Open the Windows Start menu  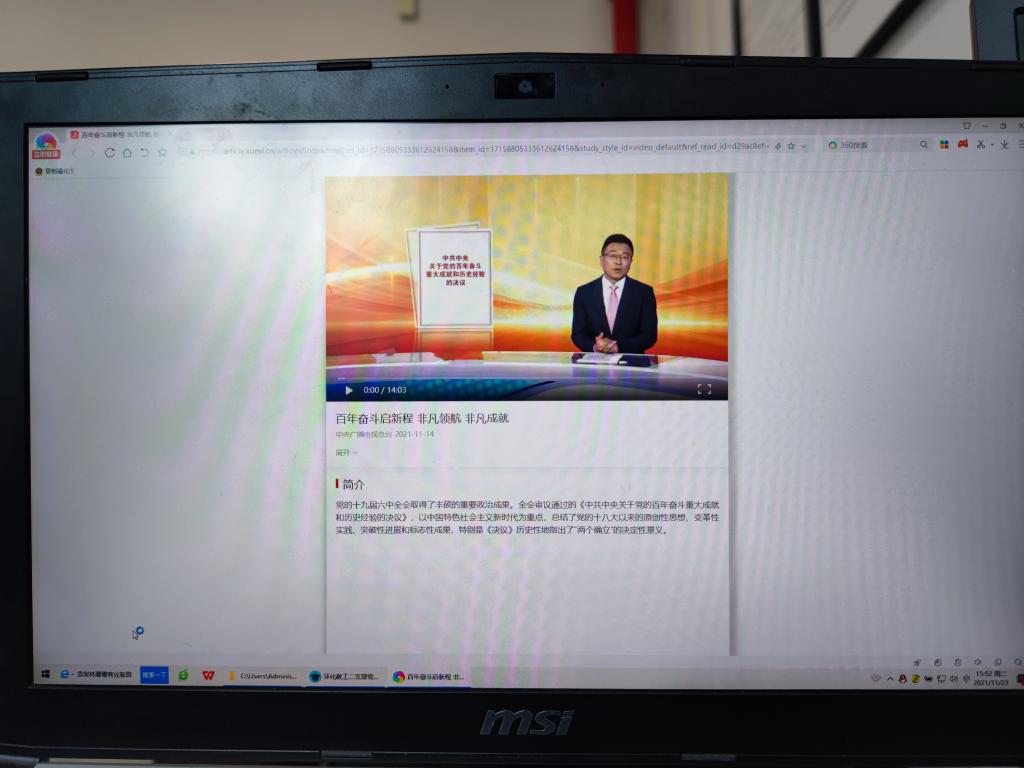(x=44, y=674)
